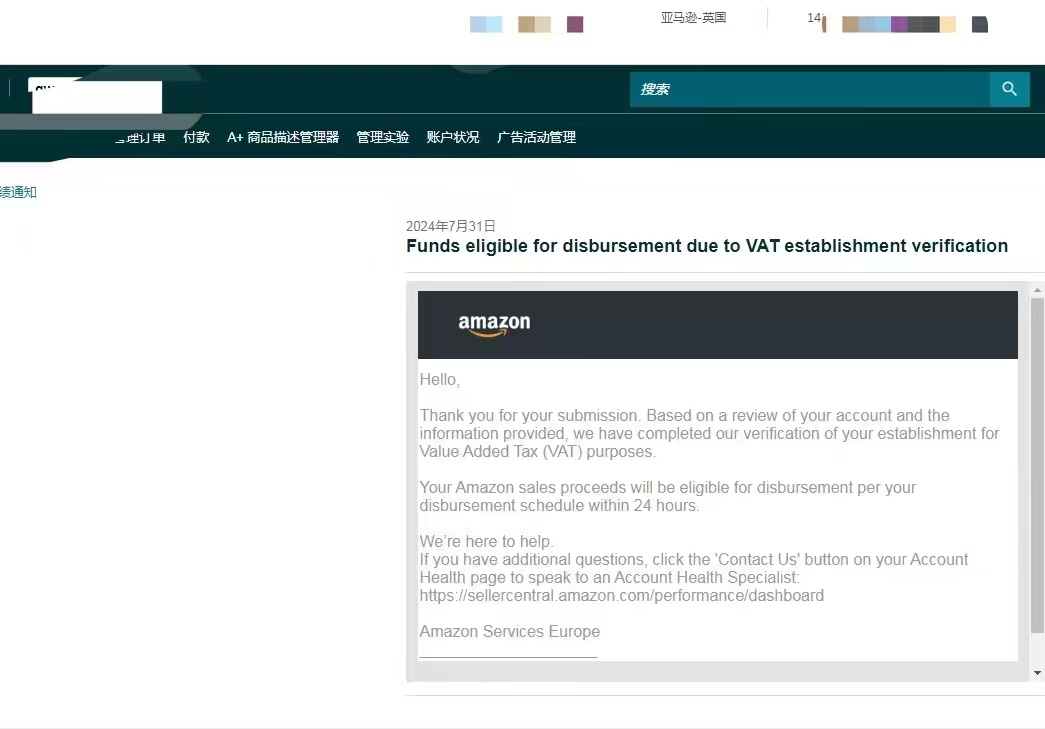
Task: Click the date 2024年7月31日
Action: pos(451,226)
